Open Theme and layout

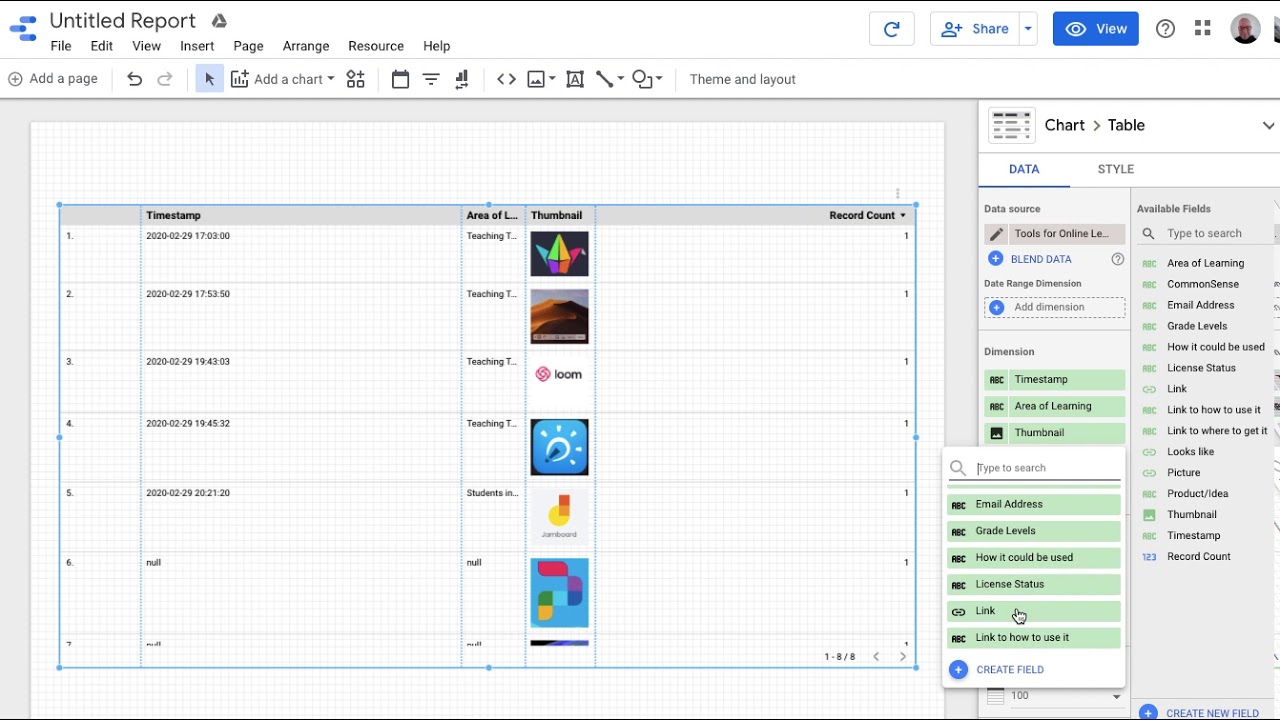743,79
